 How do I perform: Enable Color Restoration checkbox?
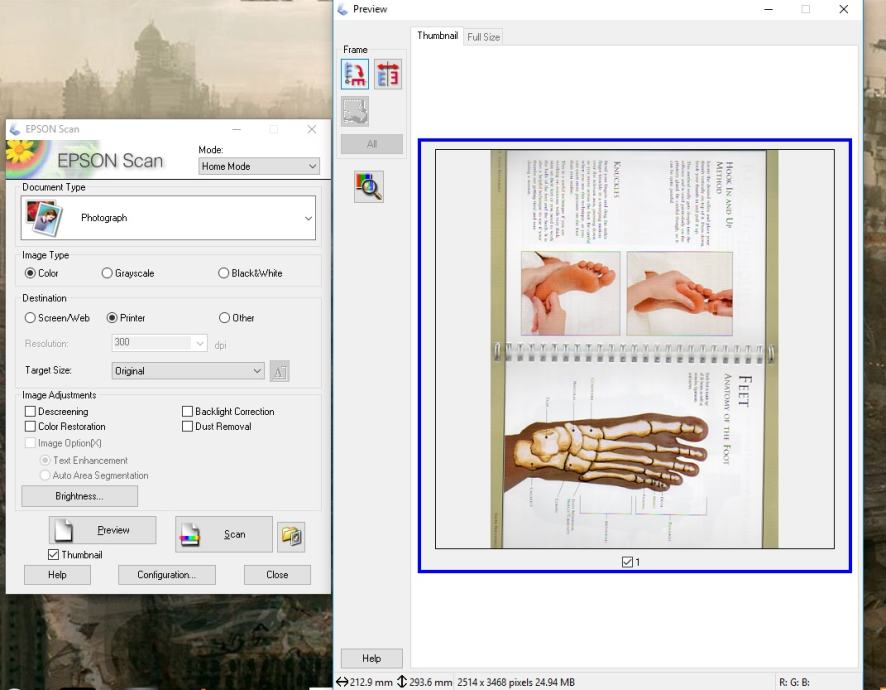31,427
